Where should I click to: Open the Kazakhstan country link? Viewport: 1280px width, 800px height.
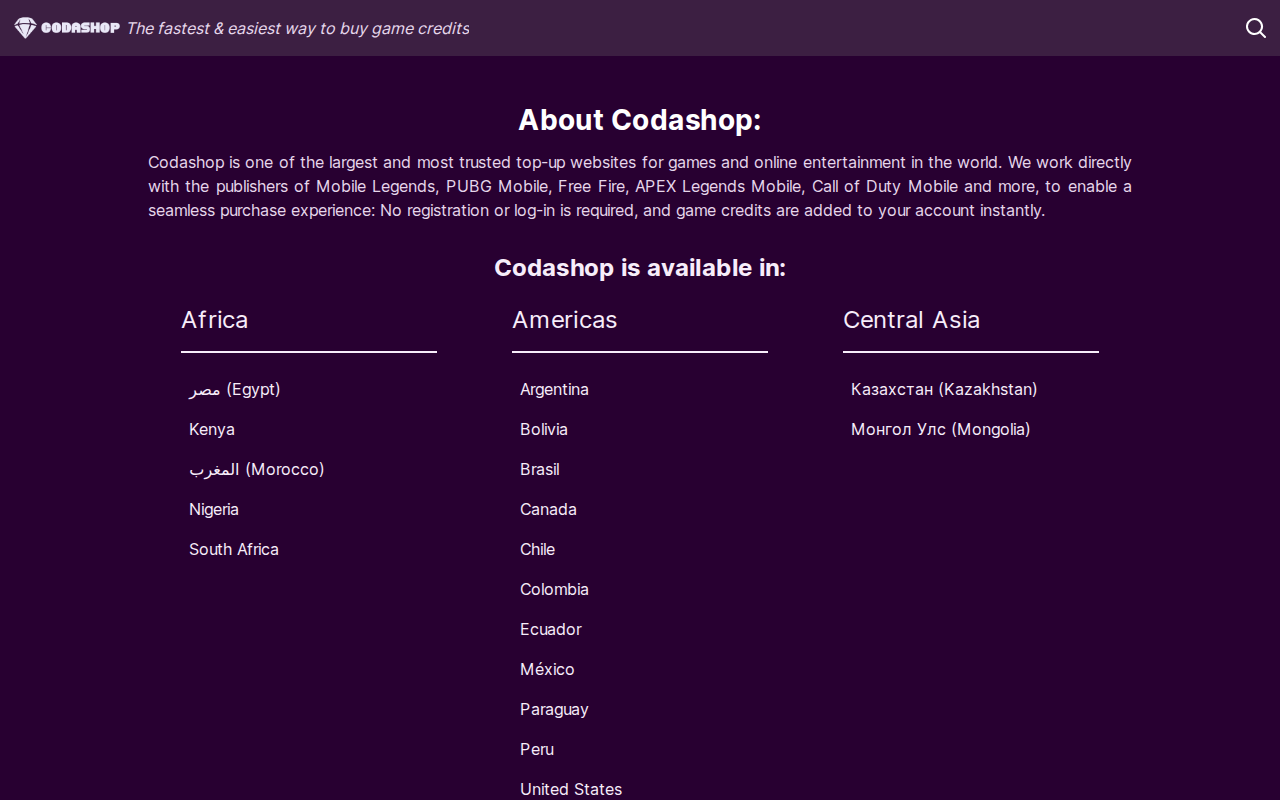tap(944, 389)
